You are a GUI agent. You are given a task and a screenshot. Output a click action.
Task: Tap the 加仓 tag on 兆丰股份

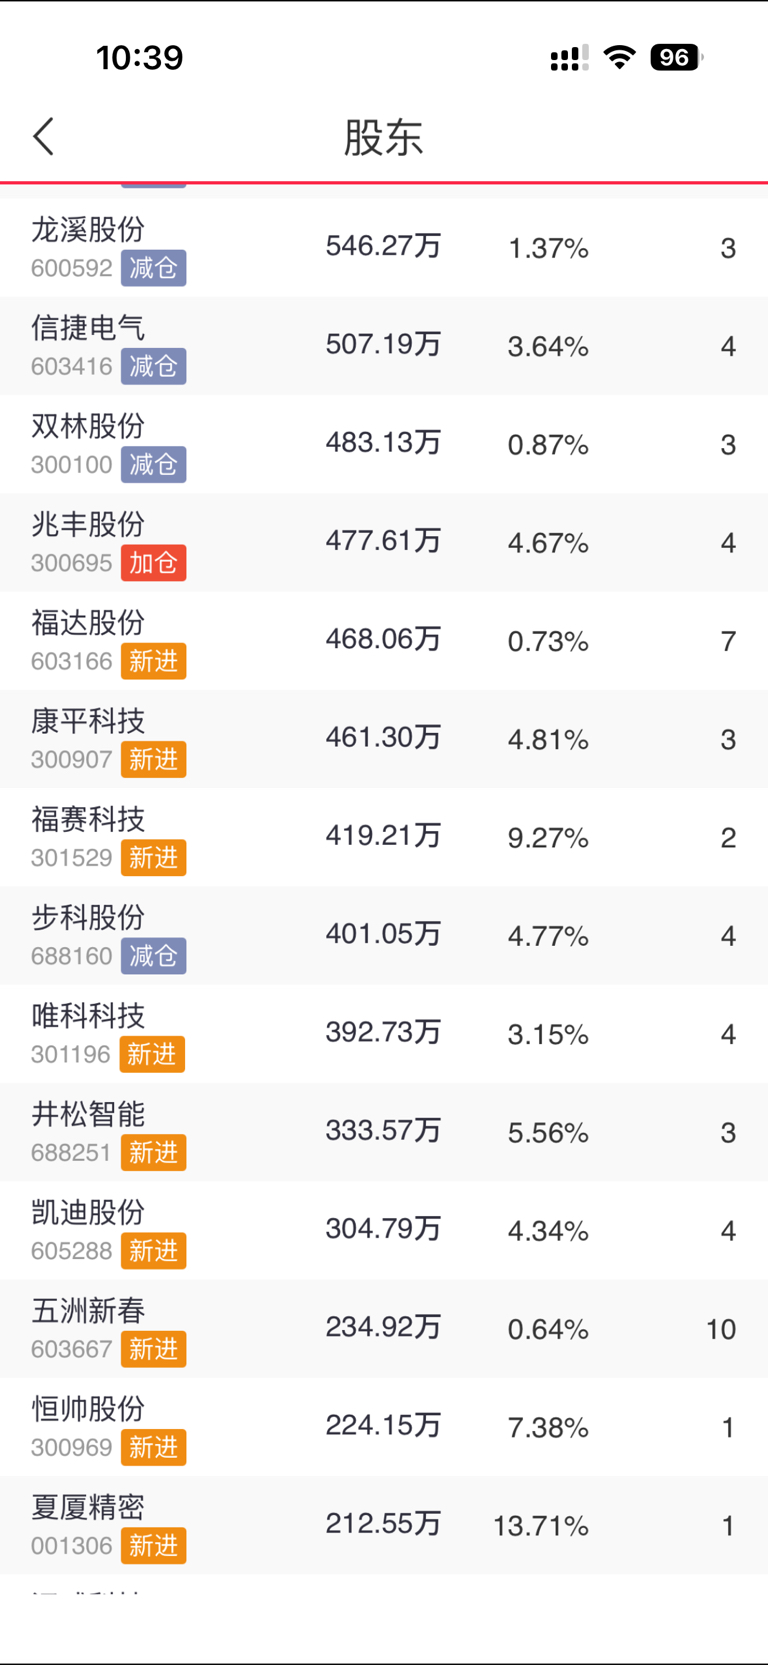[153, 563]
